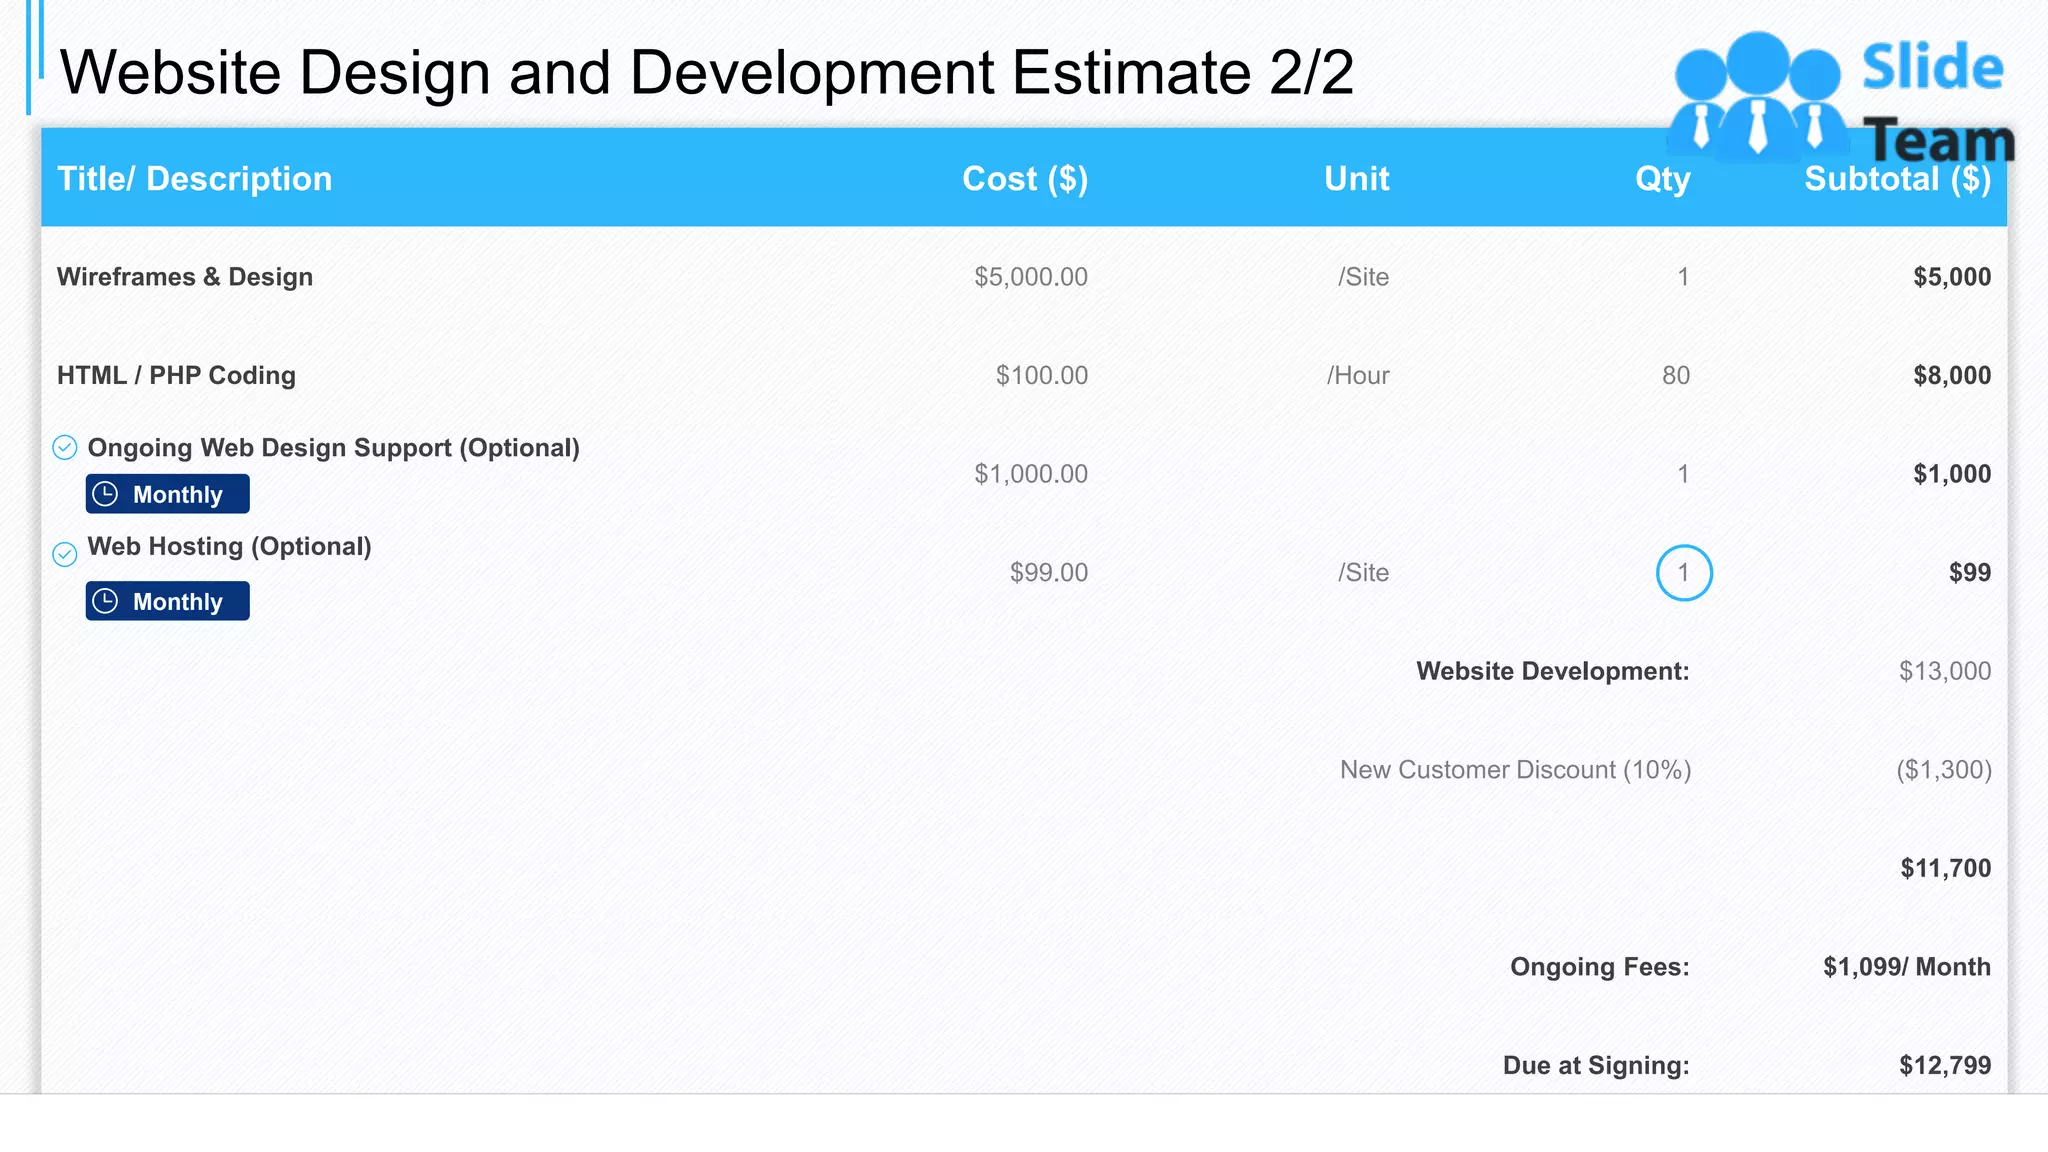This screenshot has width=2048, height=1152.
Task: Click the Subtotal ($) column header
Action: tap(1898, 179)
